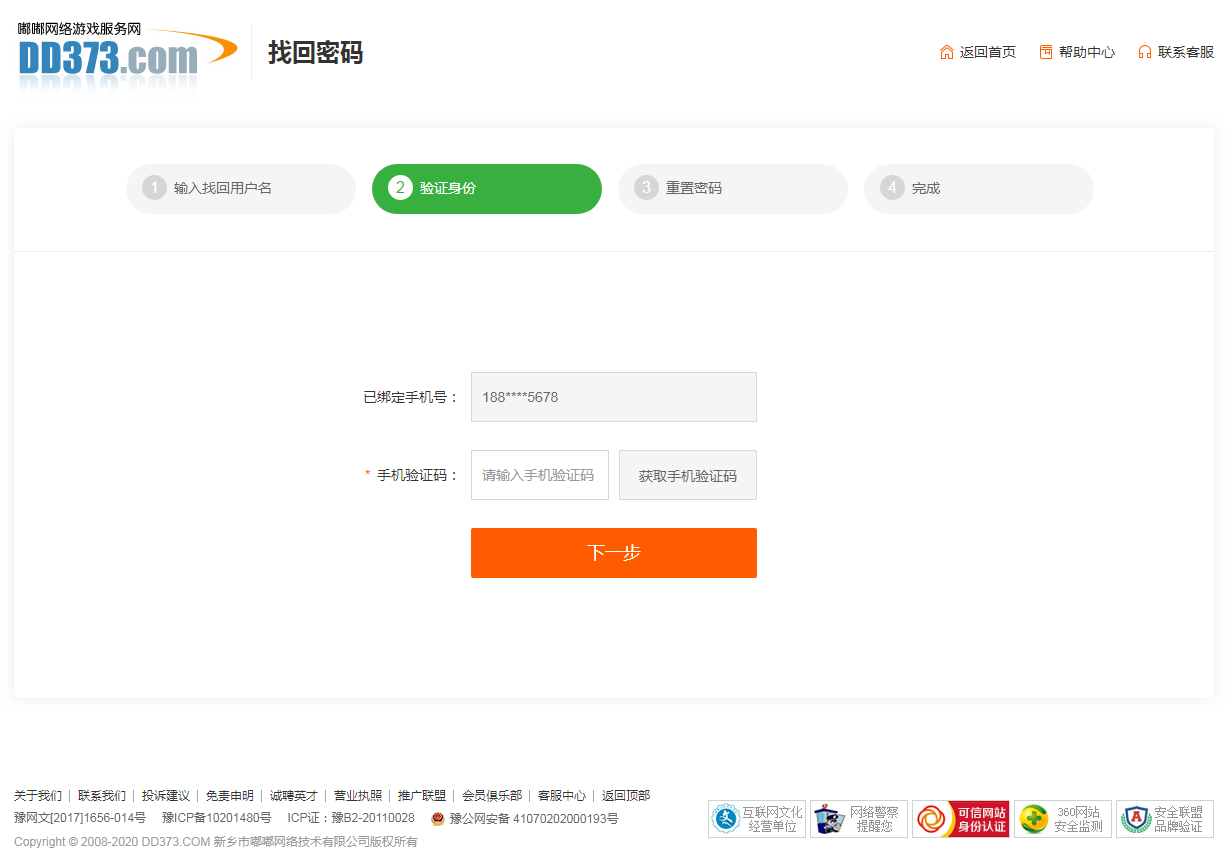Screen dimensions: 1226x864
Task: Click the police emblem beside 豫公网安备
Action: [438, 819]
